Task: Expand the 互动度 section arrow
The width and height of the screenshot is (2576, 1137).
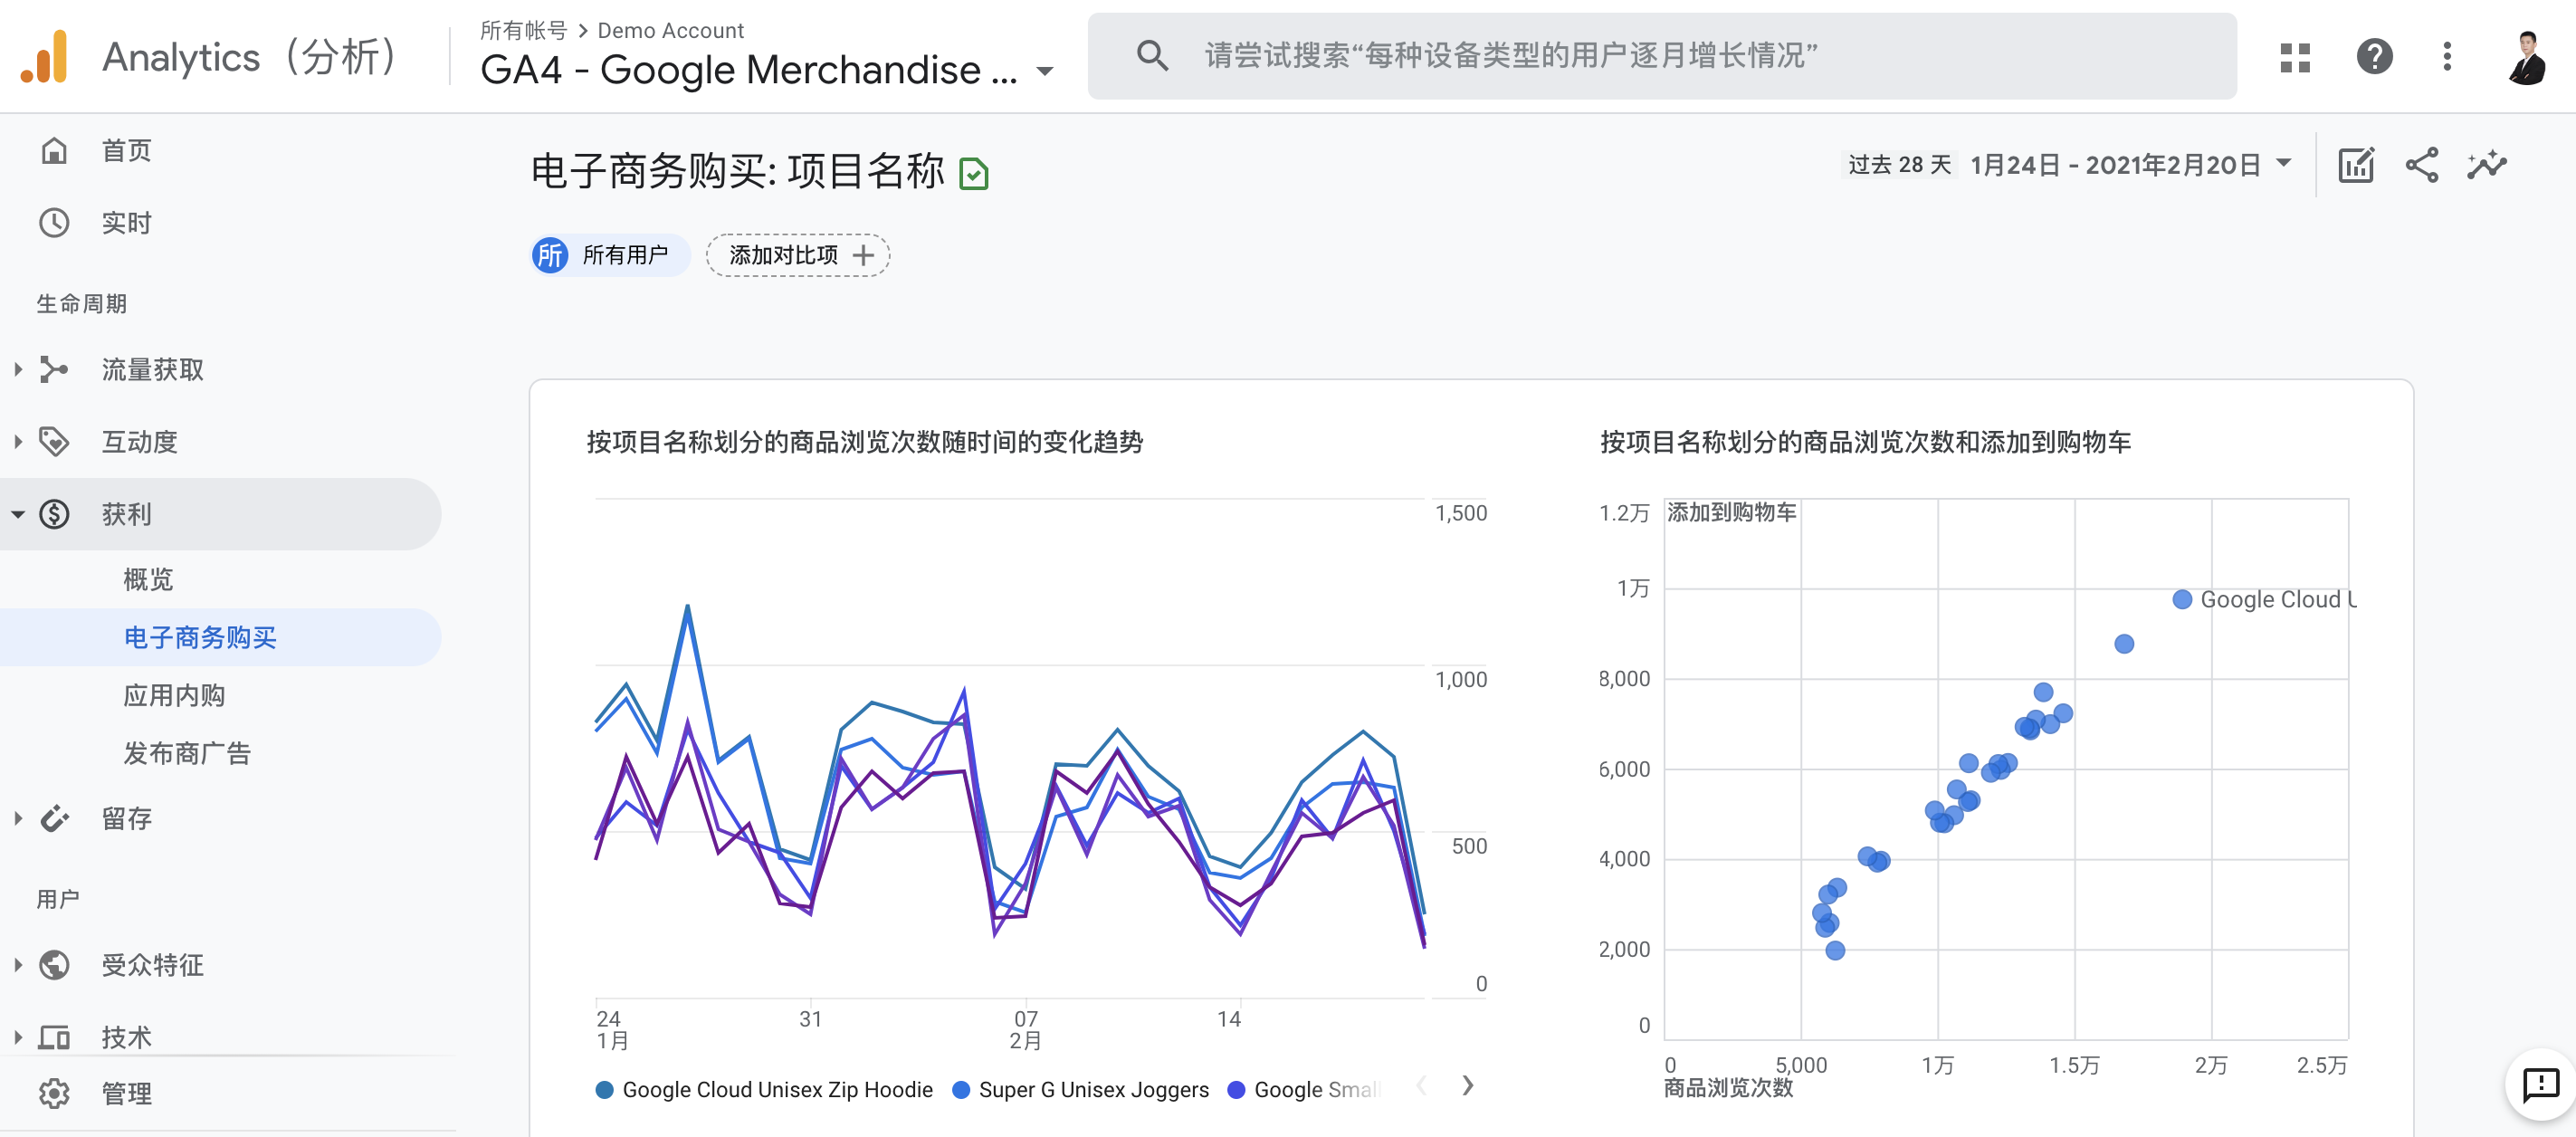Action: 18,441
